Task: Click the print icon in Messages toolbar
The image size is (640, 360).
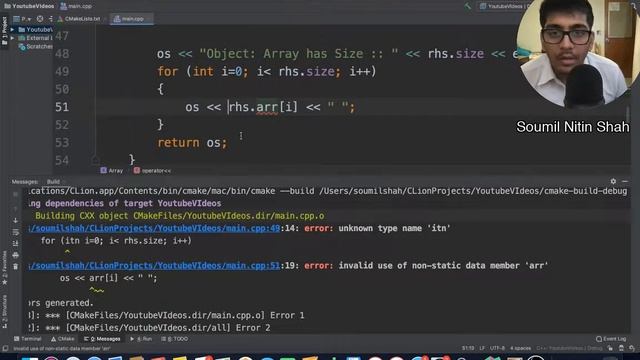Action: tap(16, 255)
